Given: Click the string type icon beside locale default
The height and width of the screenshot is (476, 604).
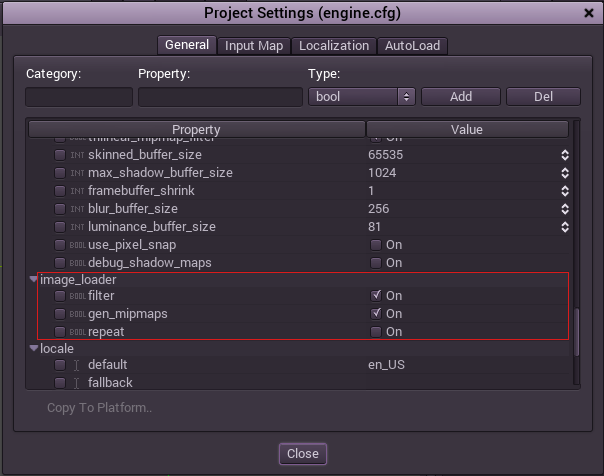Looking at the screenshot, I should pyautogui.click(x=77, y=365).
